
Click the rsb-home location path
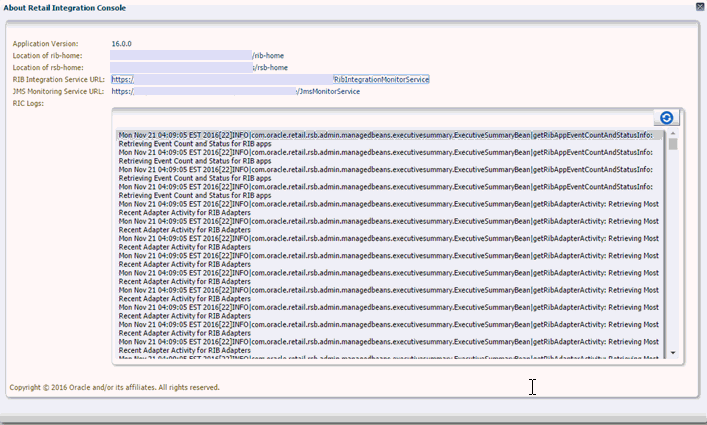pos(199,67)
